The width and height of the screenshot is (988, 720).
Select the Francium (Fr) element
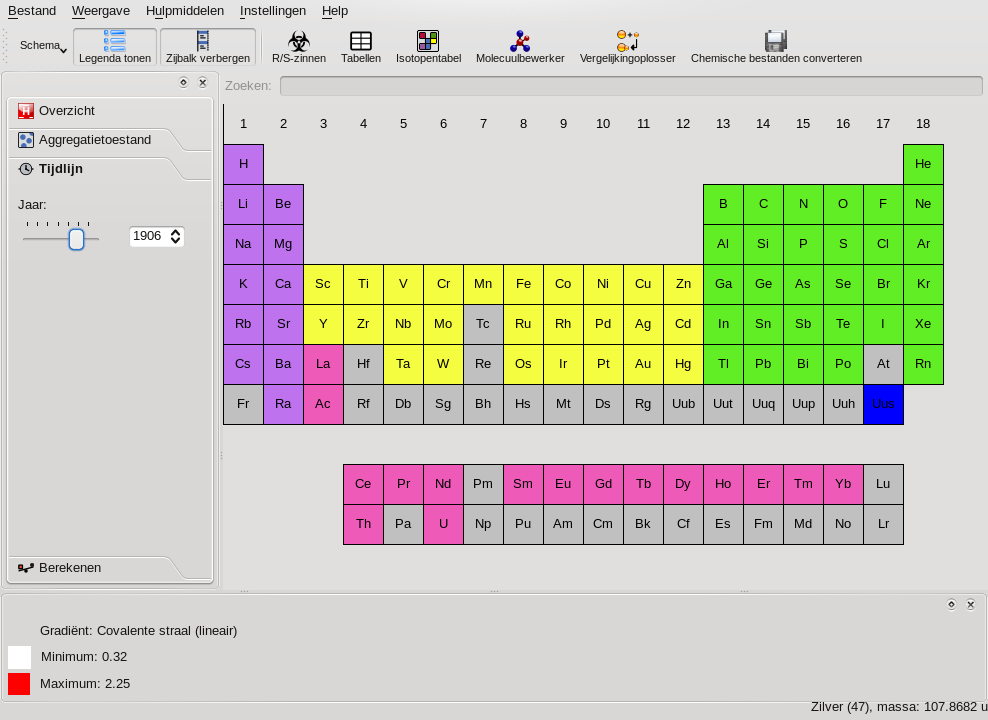(x=243, y=404)
